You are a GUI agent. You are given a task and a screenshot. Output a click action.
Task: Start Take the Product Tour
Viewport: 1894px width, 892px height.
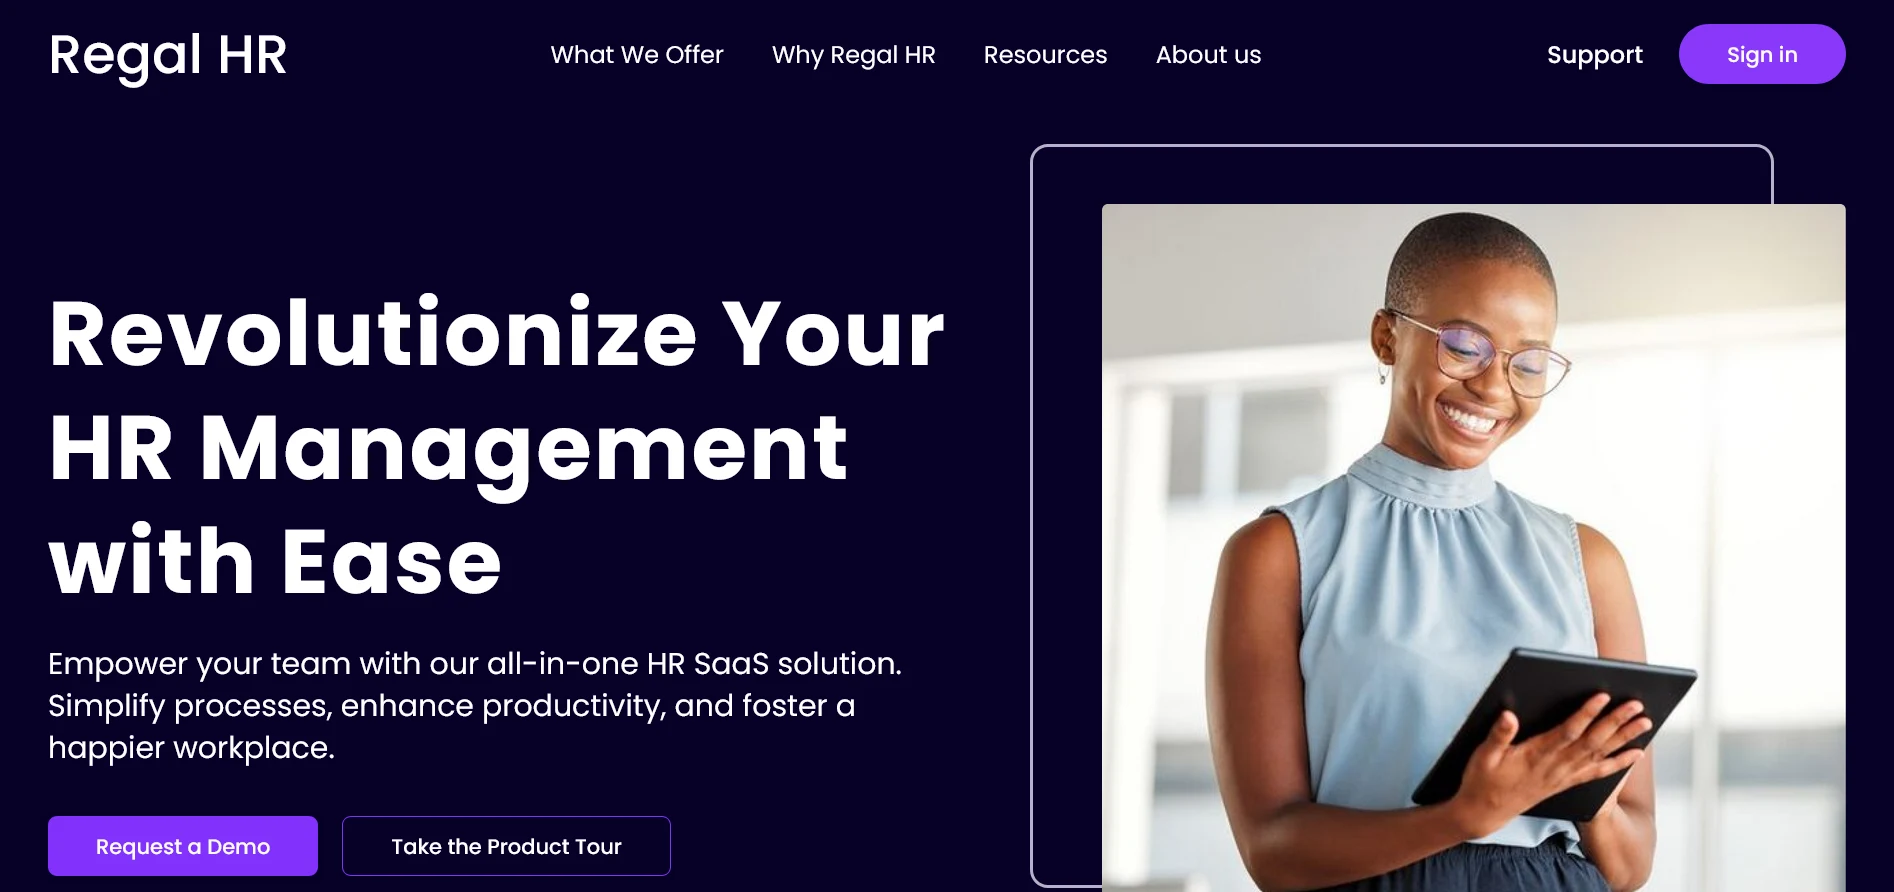click(x=506, y=846)
